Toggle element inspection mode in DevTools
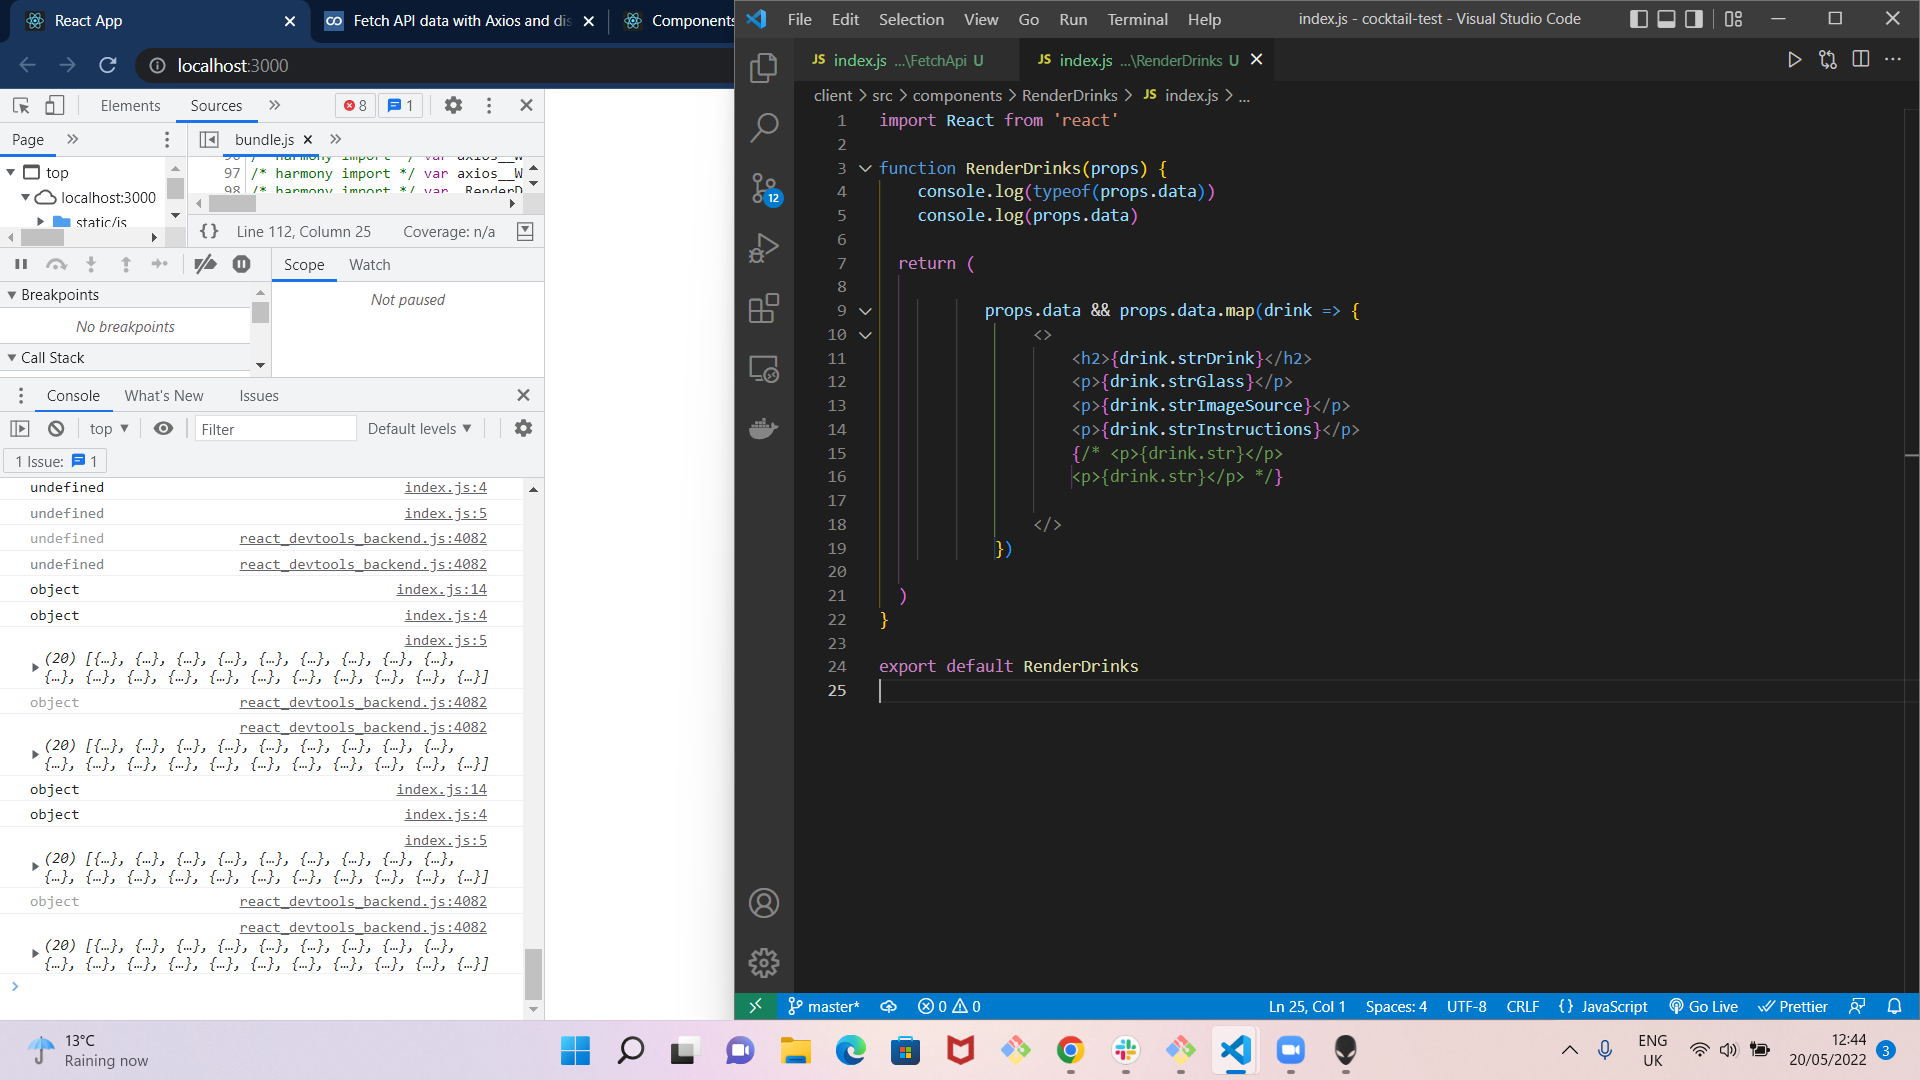Screen dimensions: 1920x1080 tap(18, 104)
